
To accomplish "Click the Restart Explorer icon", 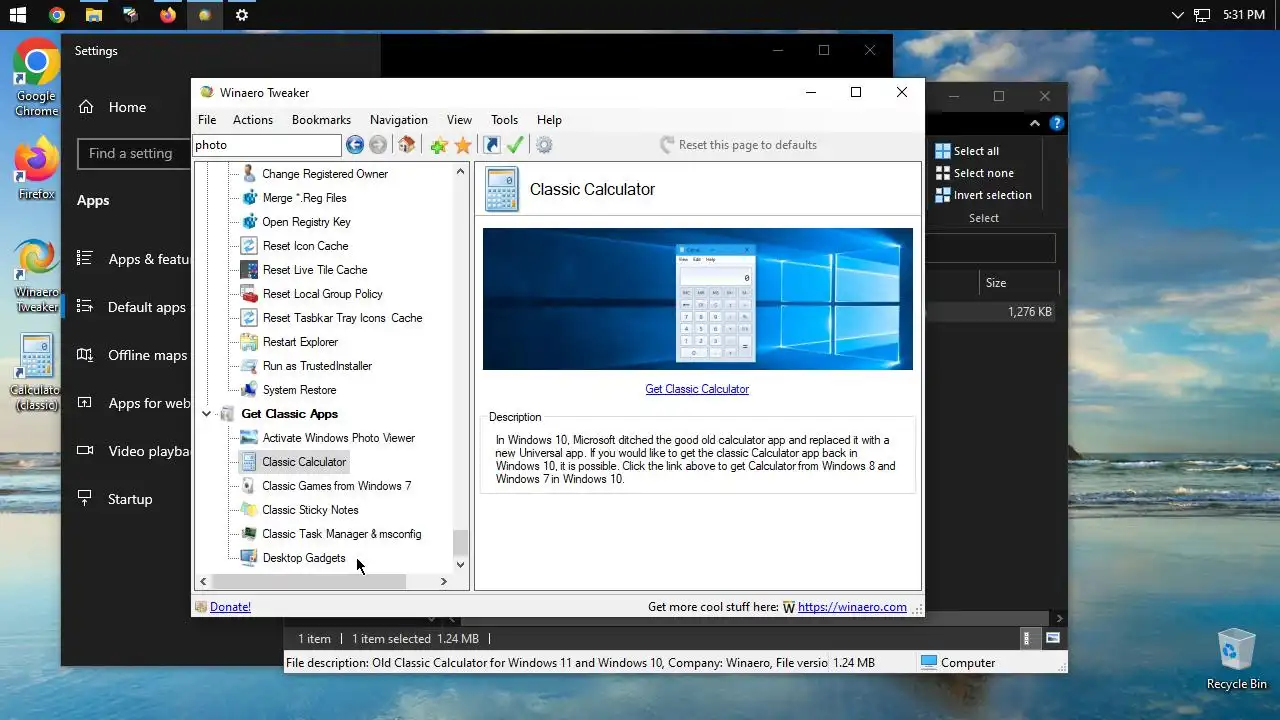I will point(249,342).
